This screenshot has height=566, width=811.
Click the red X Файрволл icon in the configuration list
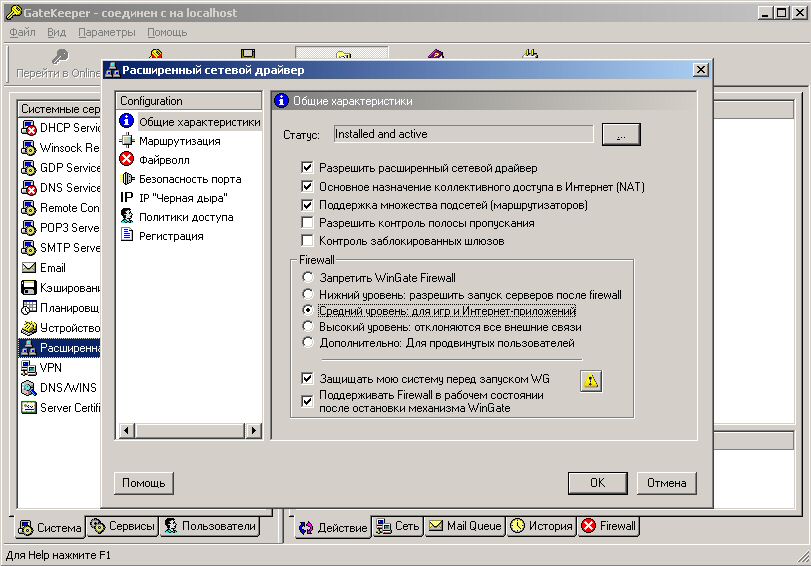point(127,159)
